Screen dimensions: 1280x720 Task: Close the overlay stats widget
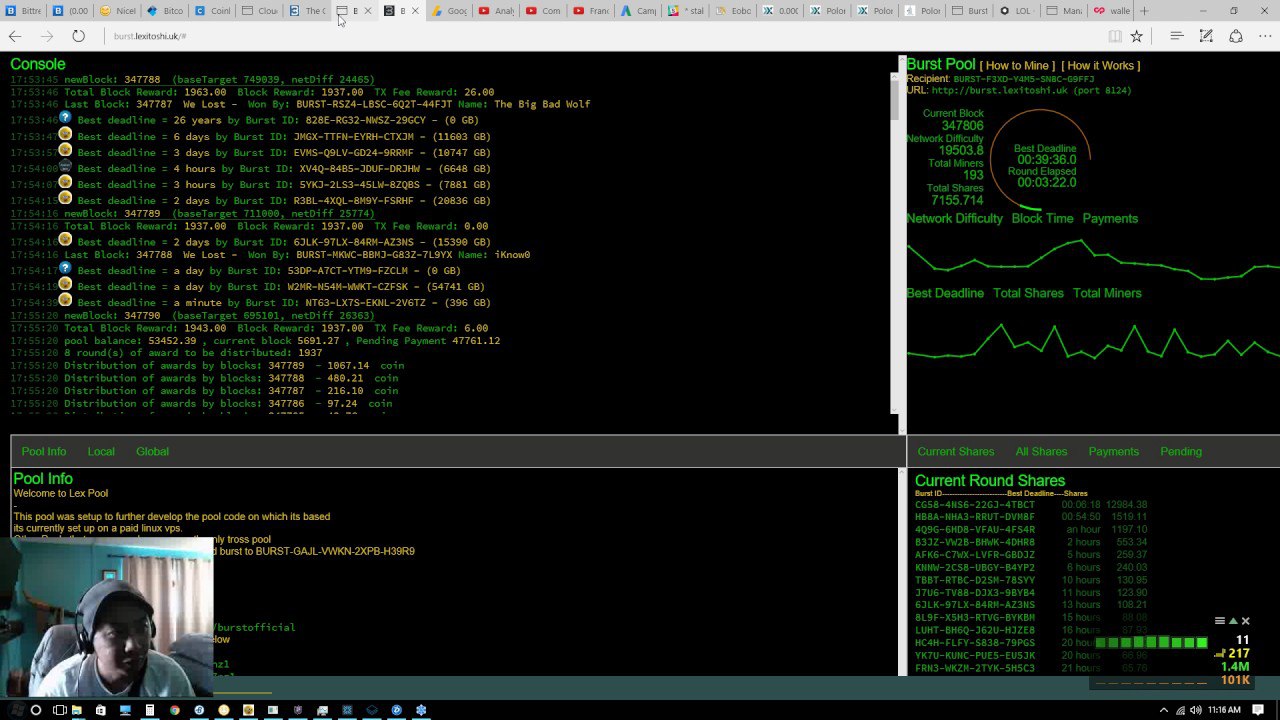[x=1245, y=621]
